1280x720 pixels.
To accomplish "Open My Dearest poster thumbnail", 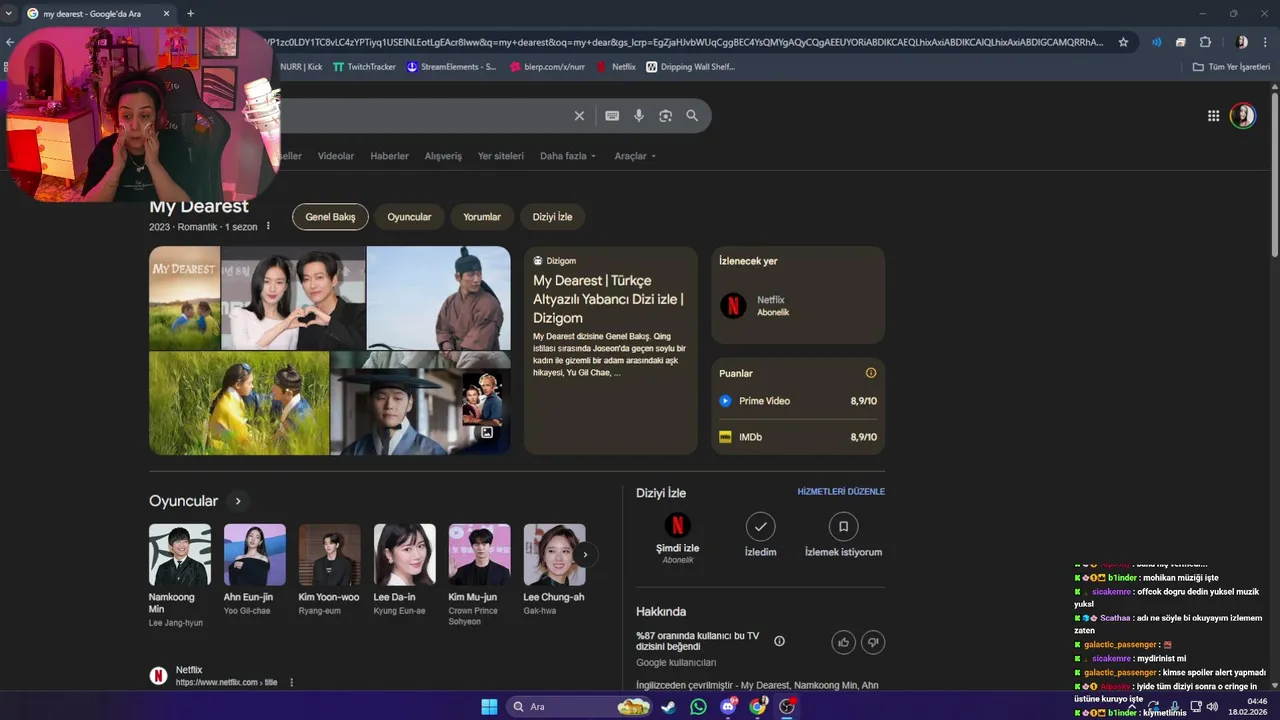I will coord(184,298).
